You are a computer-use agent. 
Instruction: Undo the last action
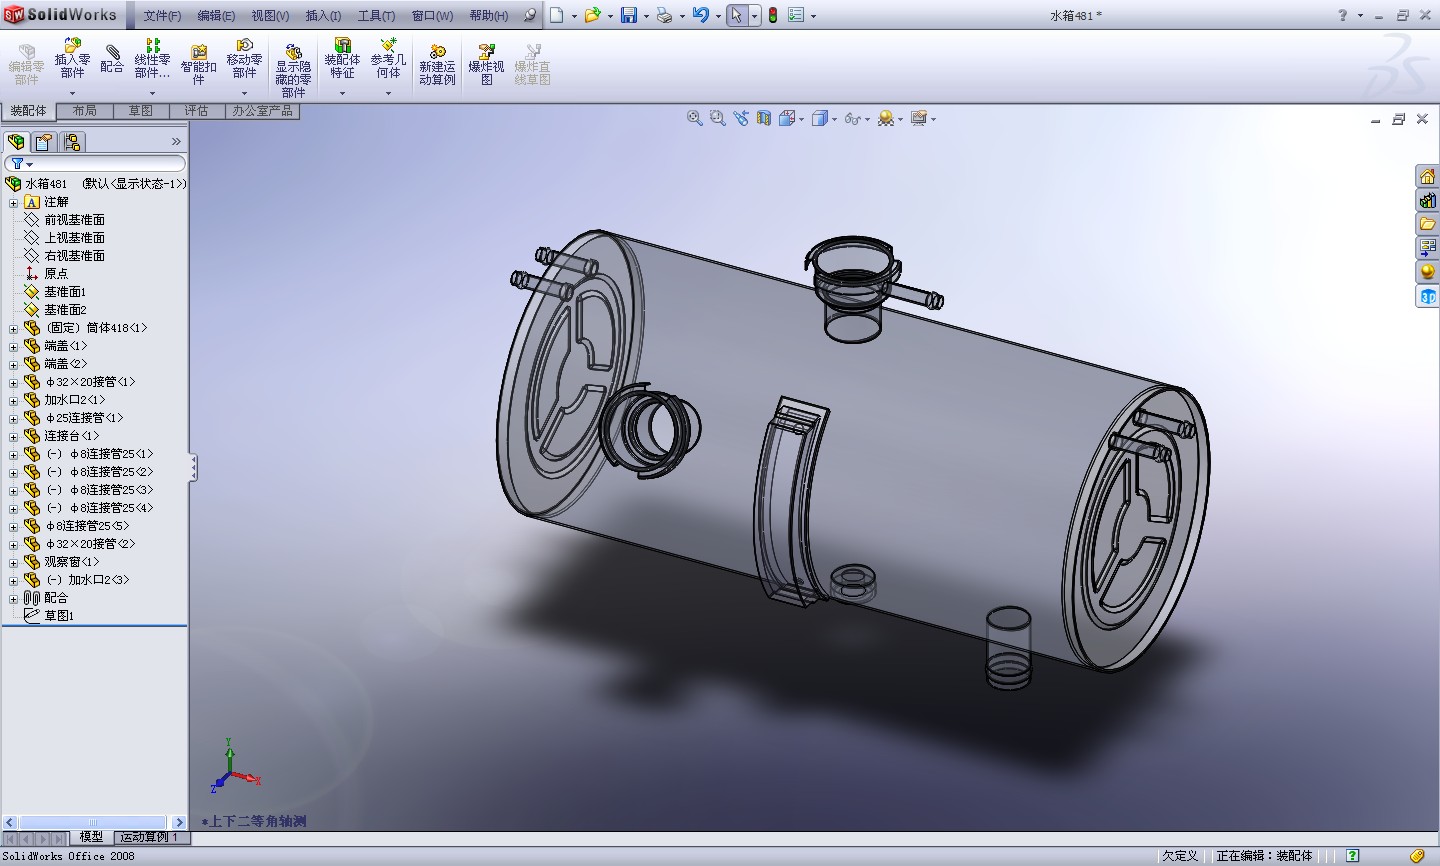coord(701,15)
